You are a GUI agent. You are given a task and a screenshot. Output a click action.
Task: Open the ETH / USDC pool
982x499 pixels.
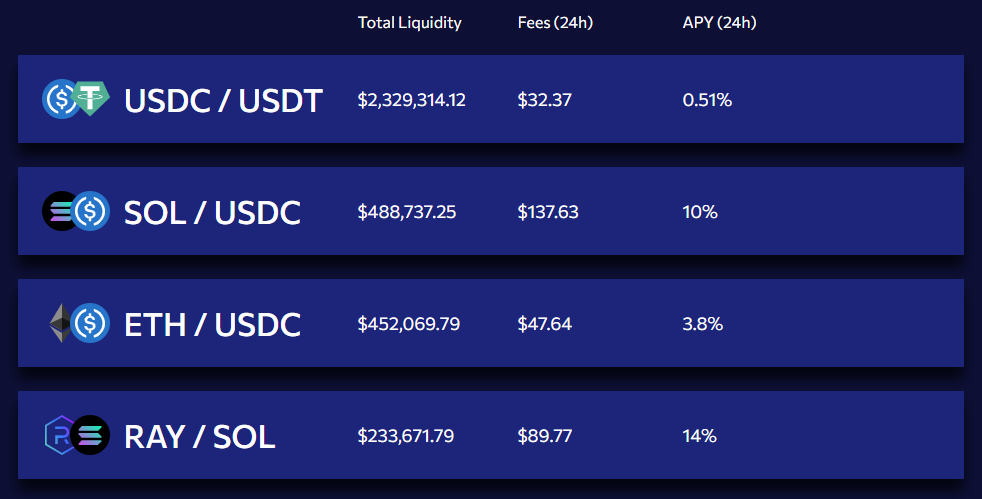point(490,323)
